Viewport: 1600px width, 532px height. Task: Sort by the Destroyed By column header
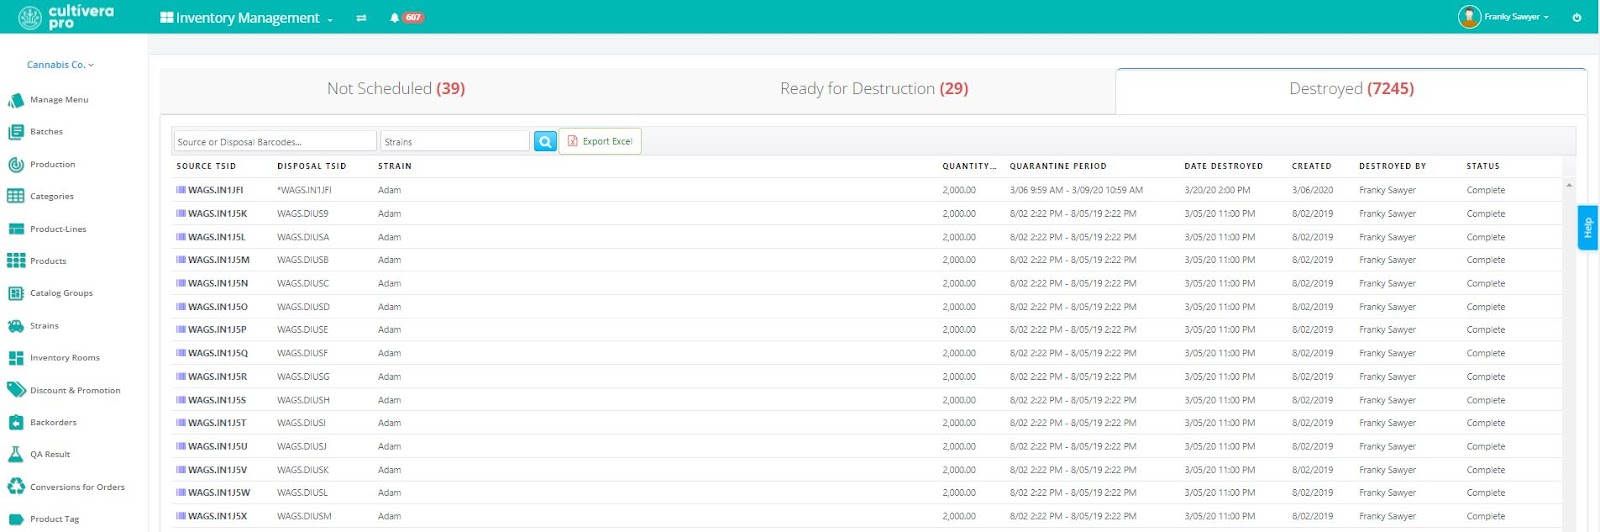pos(1393,166)
